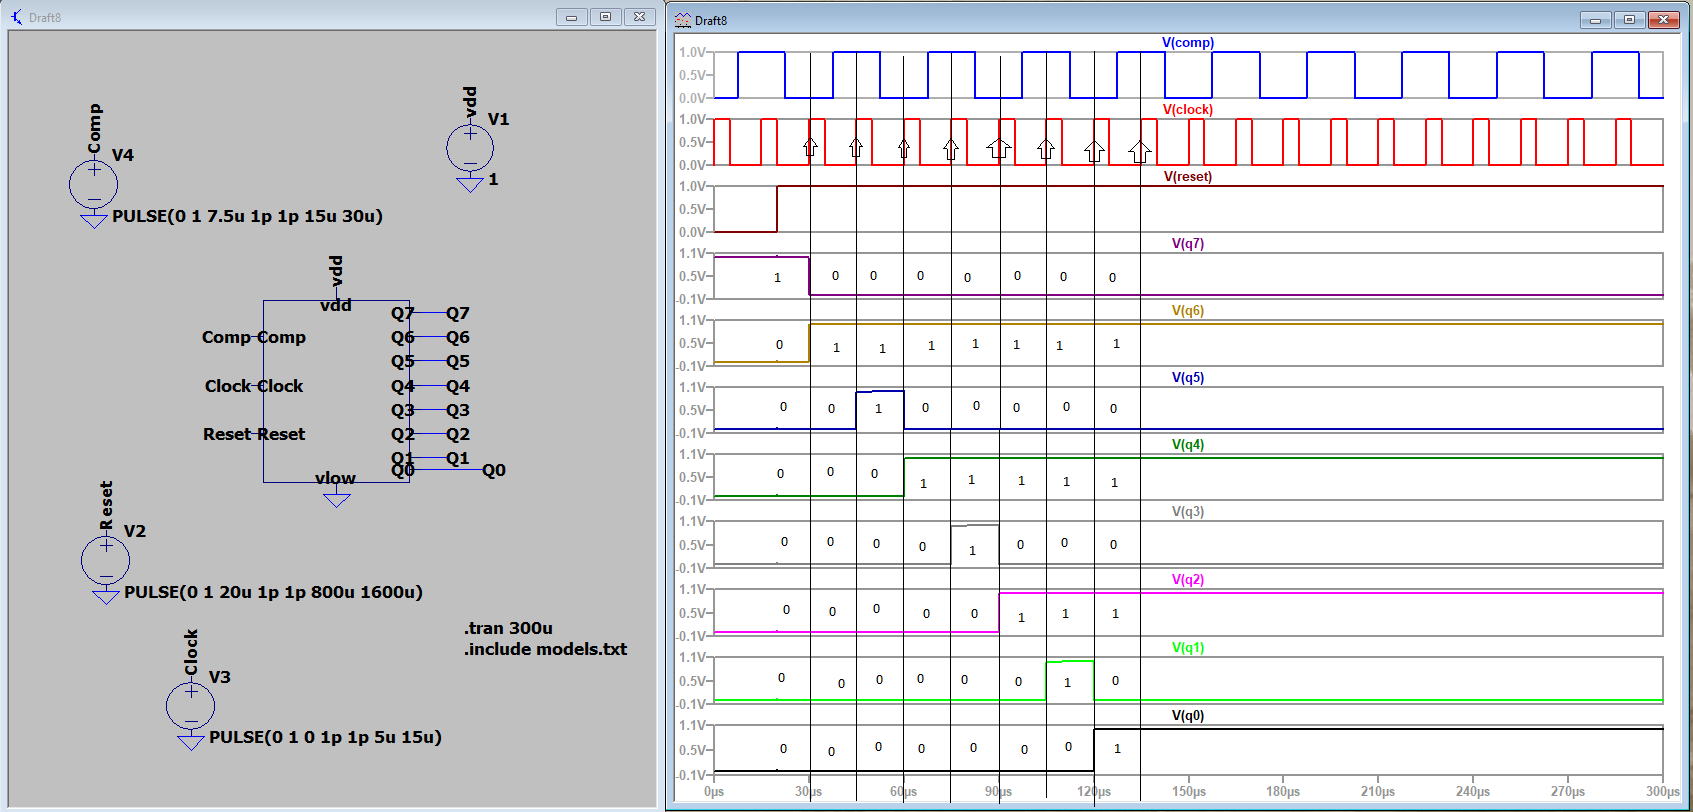Click the .tran 300u simulation directive
This screenshot has height=812, width=1693.
click(508, 628)
